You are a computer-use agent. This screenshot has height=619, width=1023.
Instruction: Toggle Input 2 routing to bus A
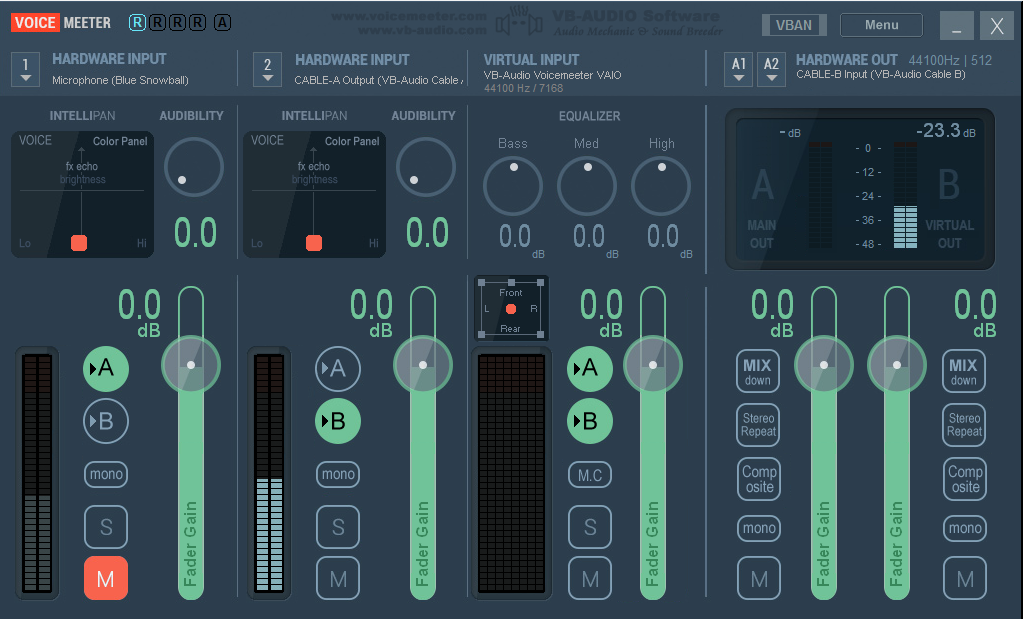[338, 369]
